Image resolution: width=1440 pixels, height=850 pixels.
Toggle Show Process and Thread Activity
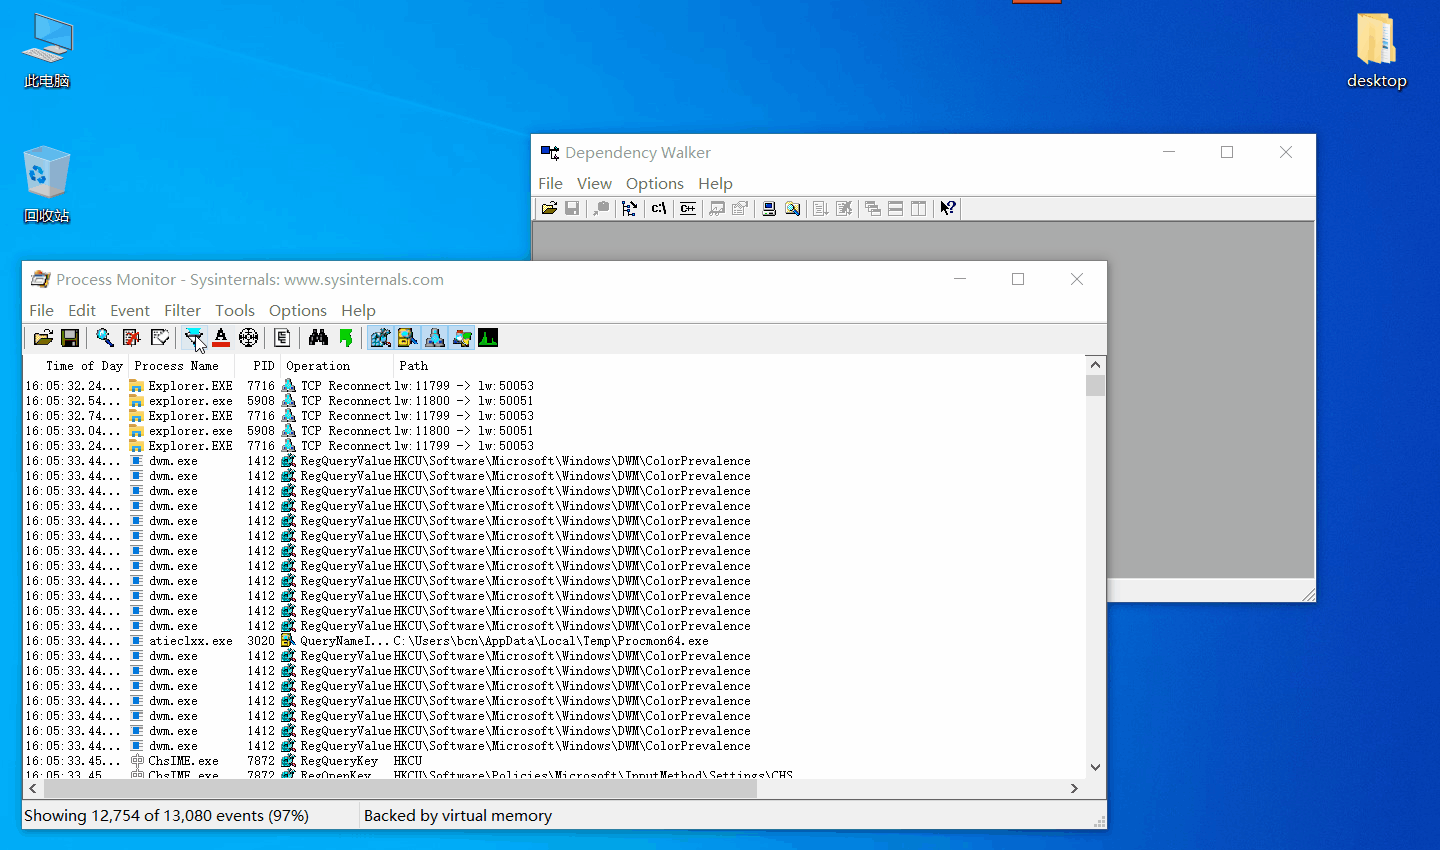461,338
